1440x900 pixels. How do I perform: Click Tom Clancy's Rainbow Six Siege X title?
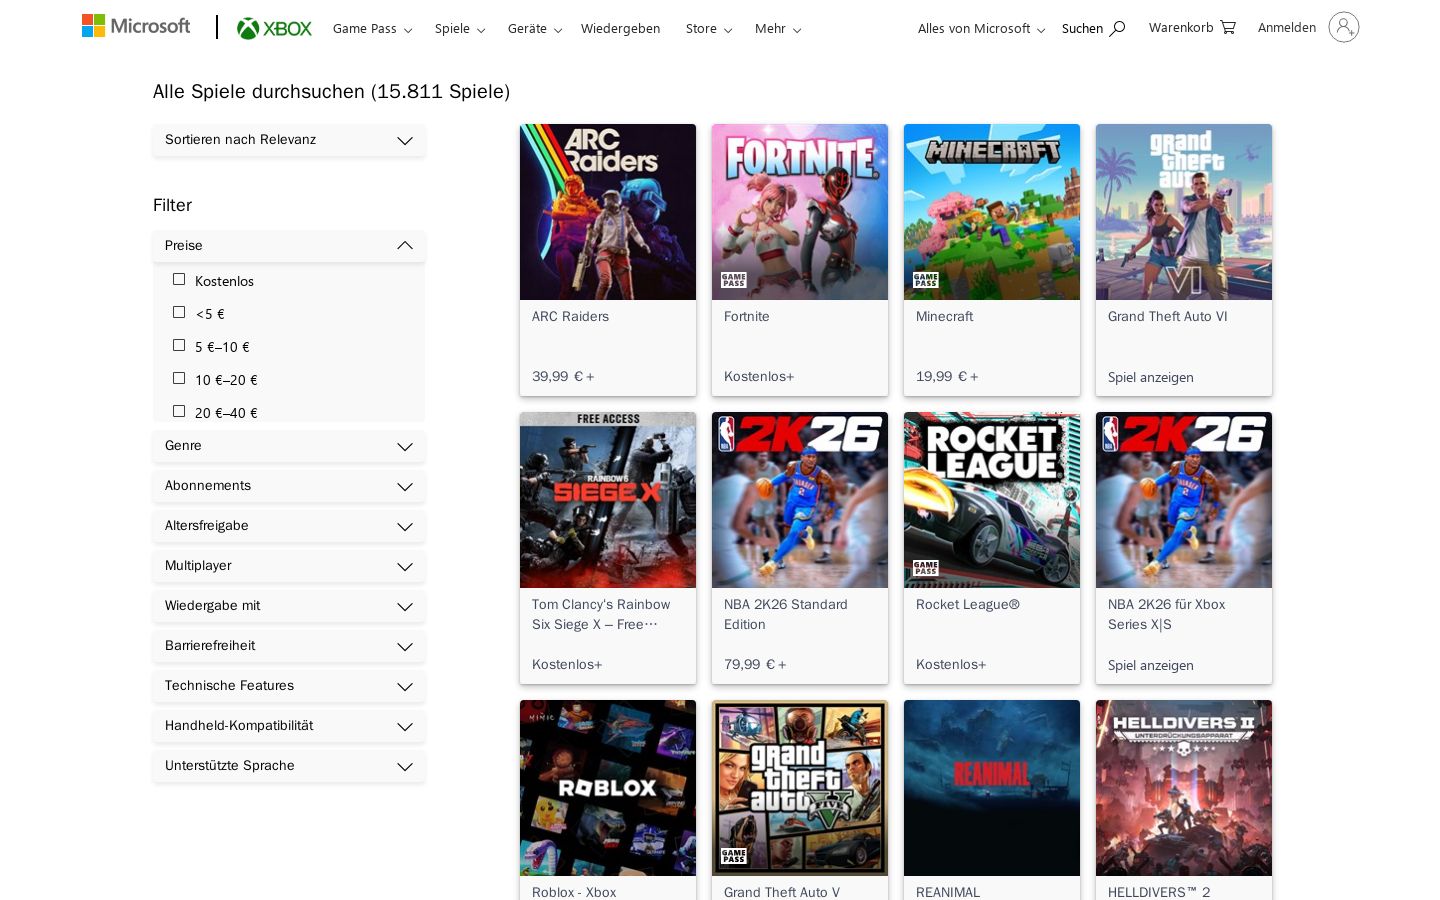(x=601, y=615)
